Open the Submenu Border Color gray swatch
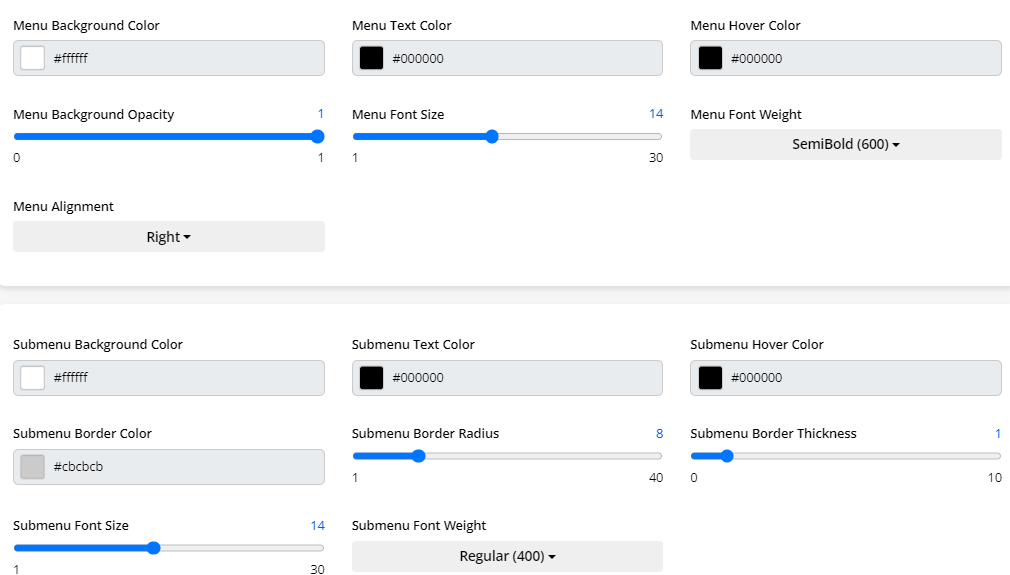The image size is (1010, 575). click(x=33, y=466)
